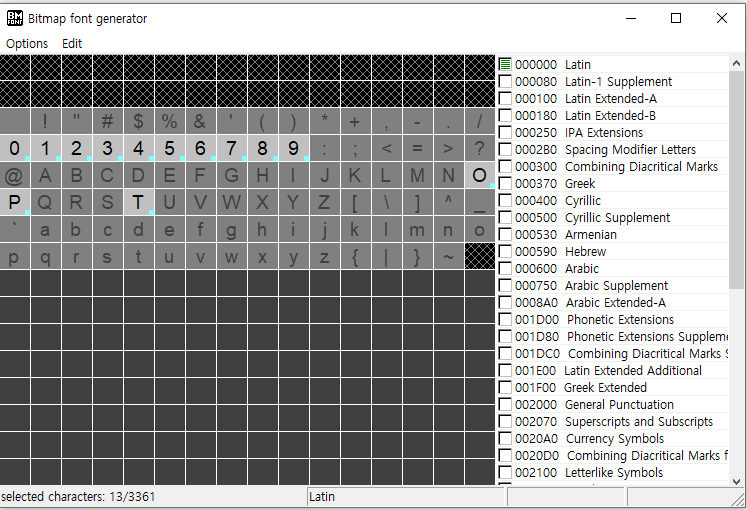The width and height of the screenshot is (747, 510).
Task: Toggle the 000000 Latin checkbox
Action: (x=505, y=64)
